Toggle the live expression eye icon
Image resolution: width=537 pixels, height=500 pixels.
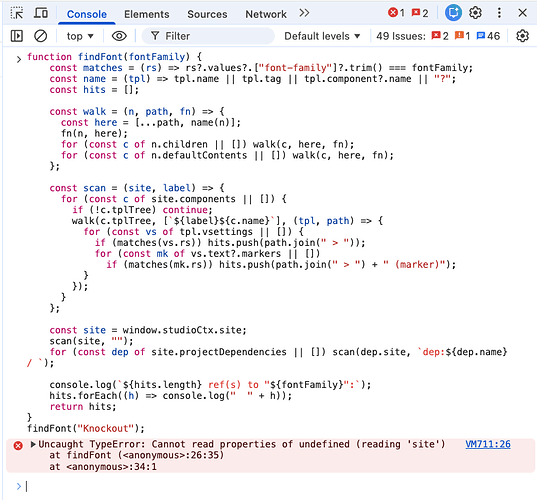point(119,36)
